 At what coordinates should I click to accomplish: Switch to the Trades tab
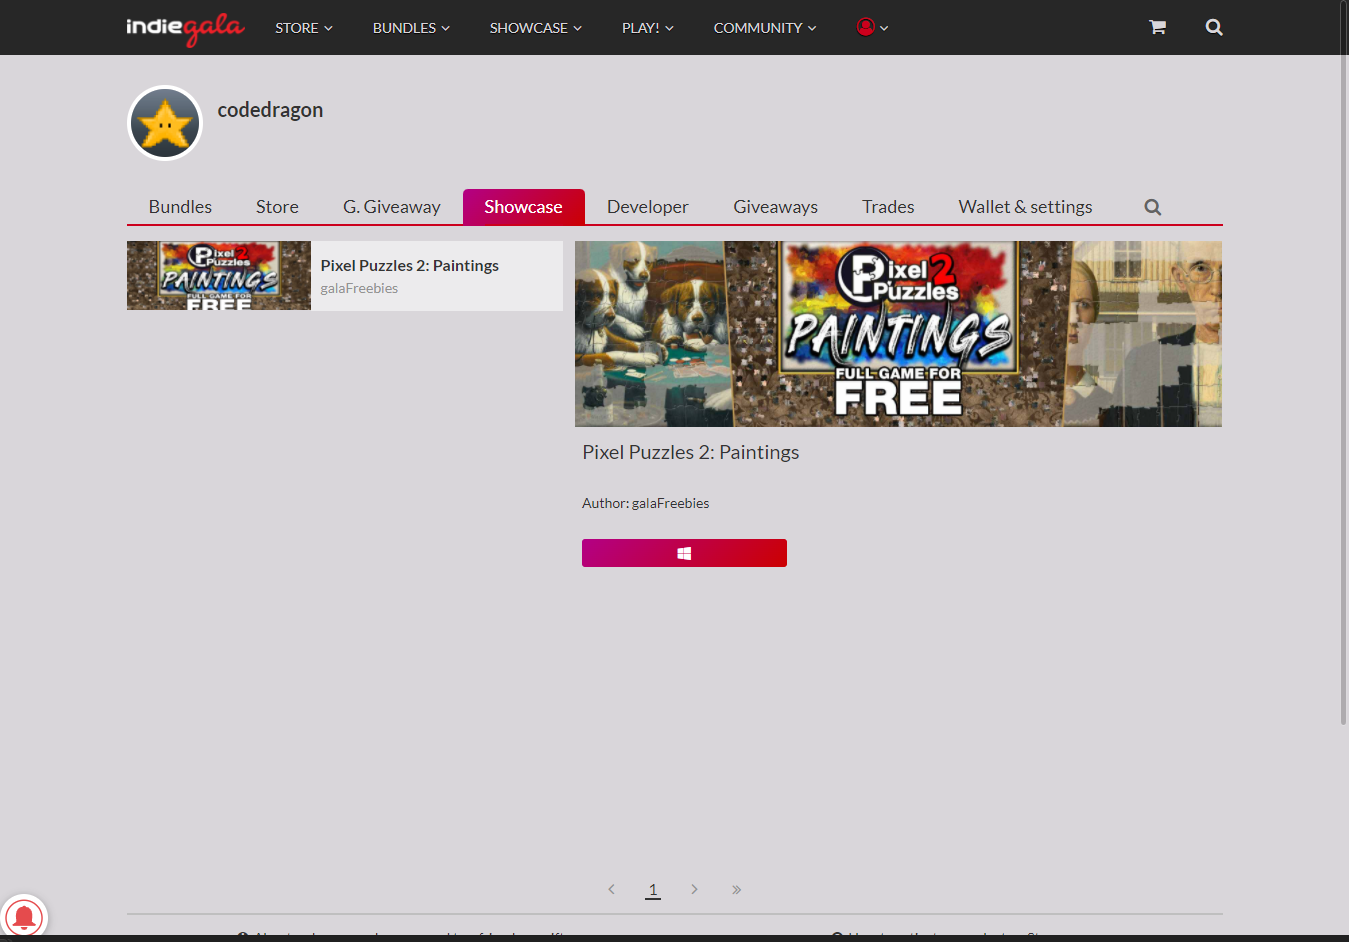pyautogui.click(x=888, y=207)
